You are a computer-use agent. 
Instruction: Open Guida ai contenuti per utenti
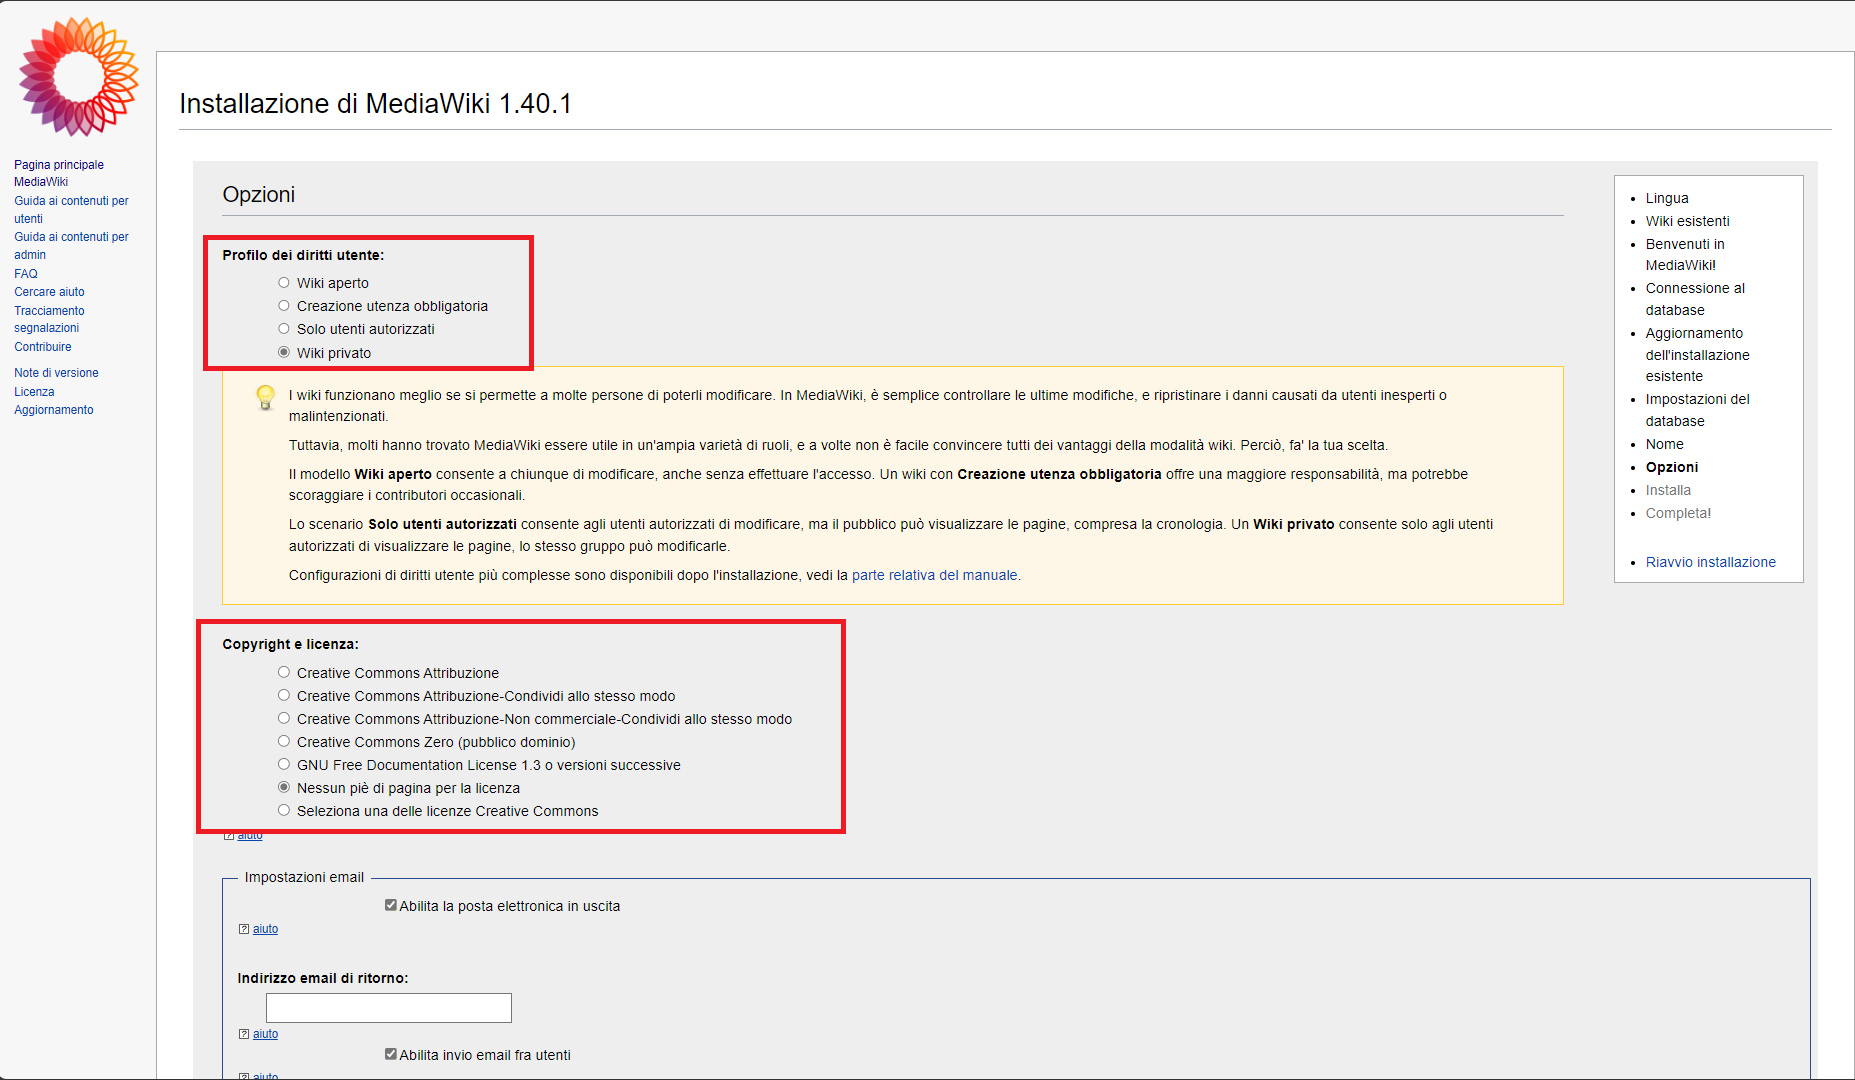71,210
